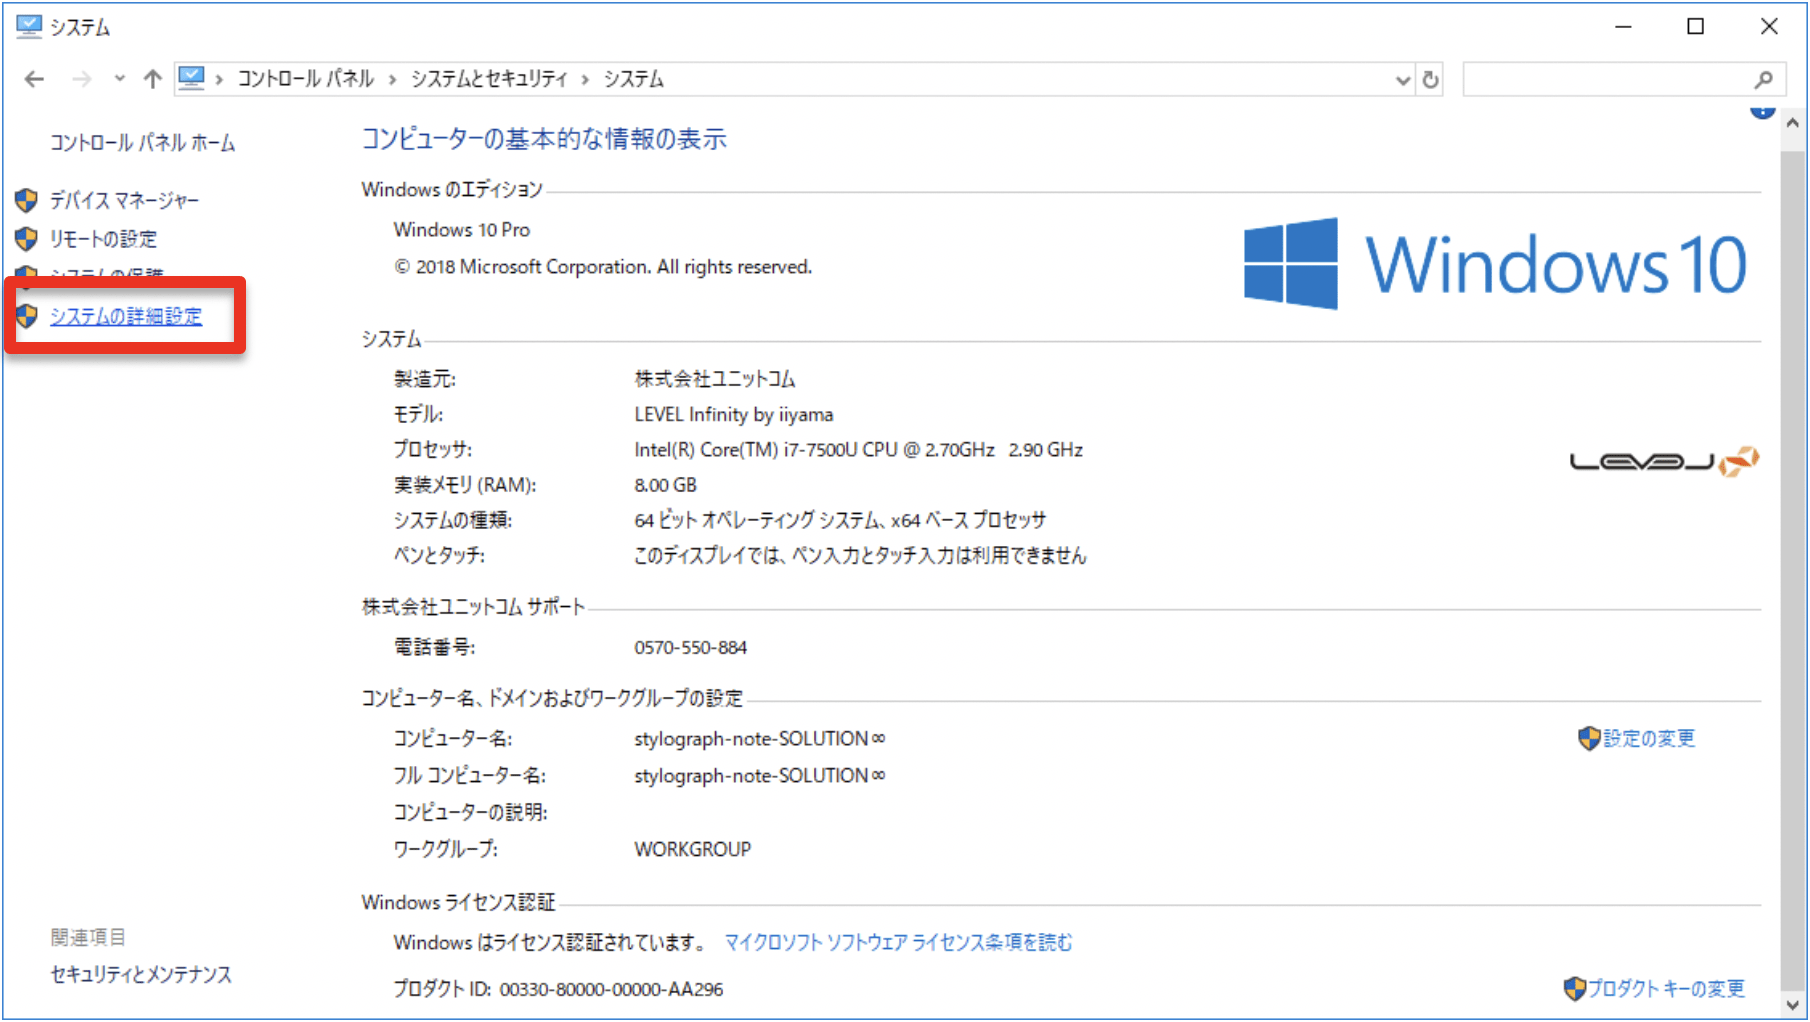
Task: Click 設定の変更 link
Action: 1649,738
